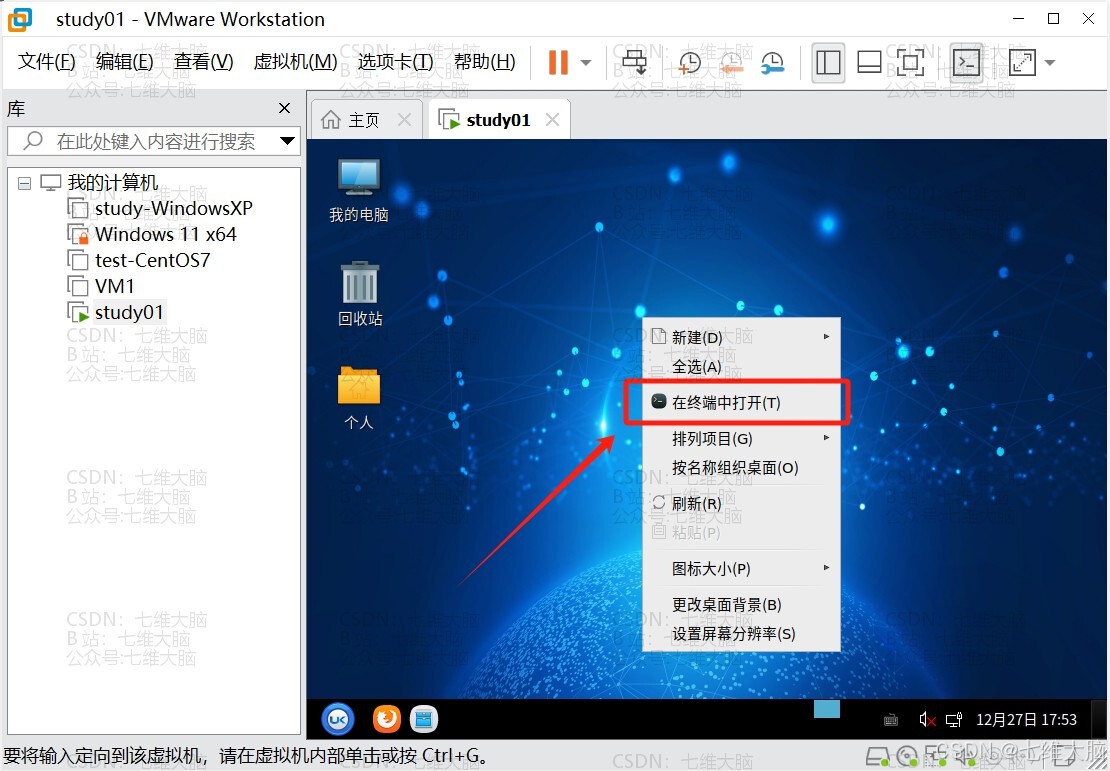Open the dropdown next to stretch icon
The image size is (1110, 771).
(1050, 62)
